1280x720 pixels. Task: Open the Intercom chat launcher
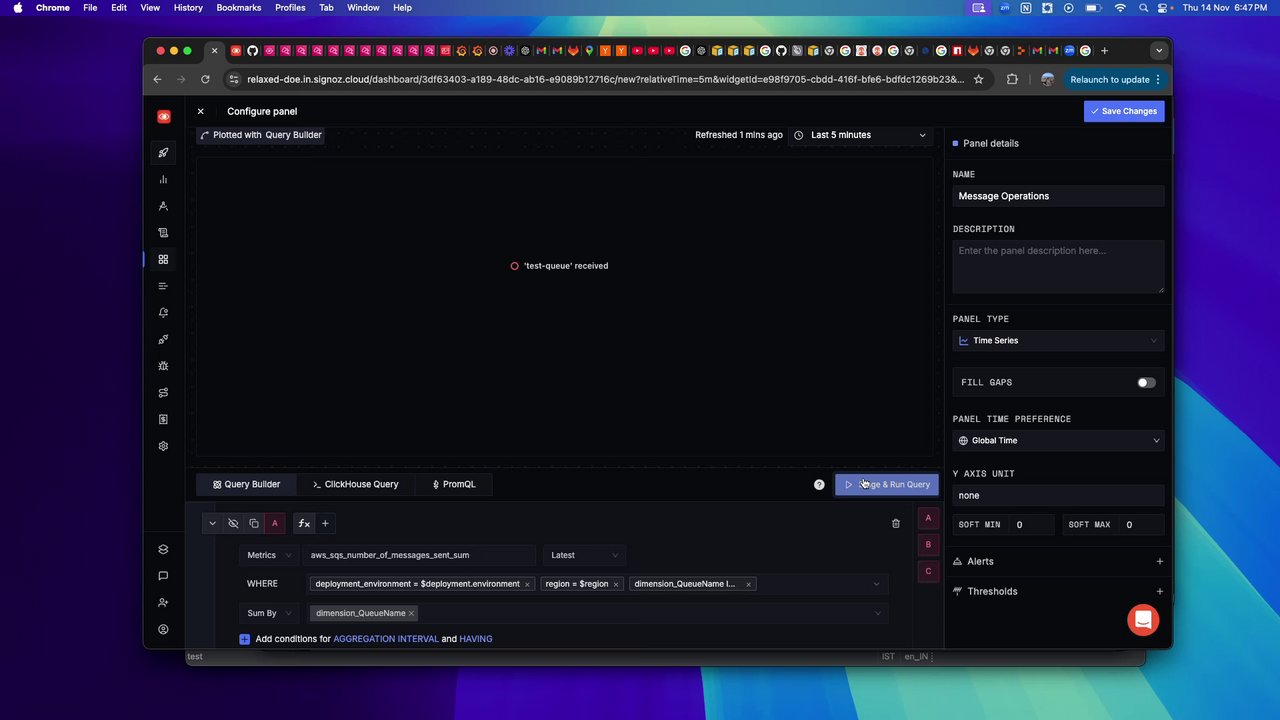coord(1143,620)
